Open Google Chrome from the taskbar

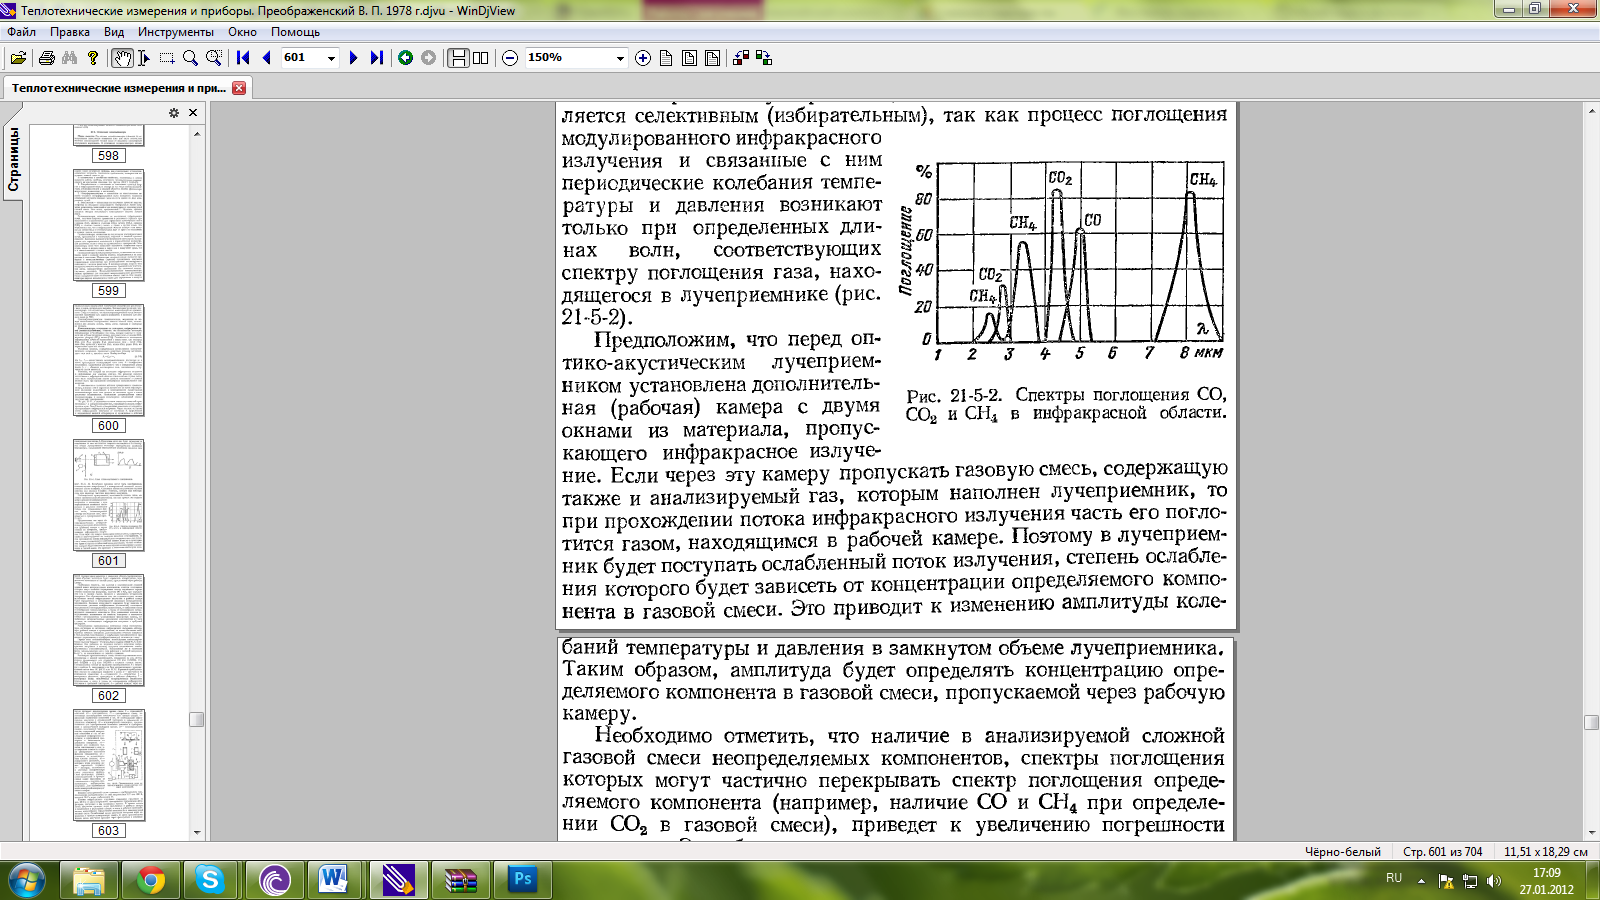pyautogui.click(x=151, y=880)
